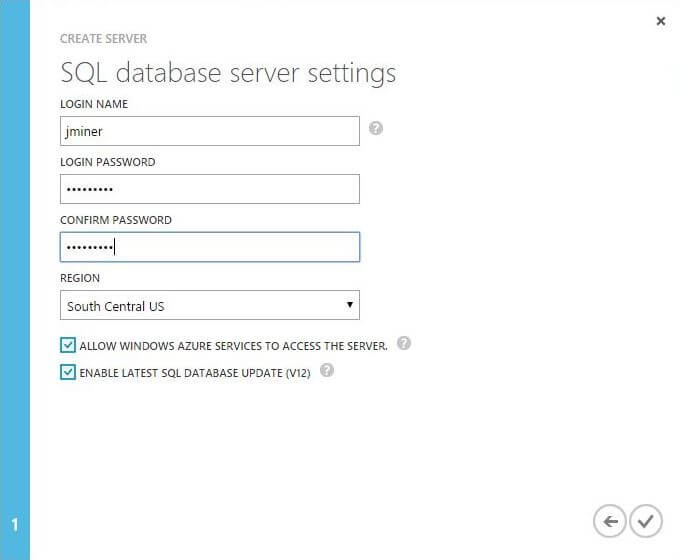Click the Enable Latest SQL Database Update label
The width and height of the screenshot is (680, 560).
click(x=195, y=373)
